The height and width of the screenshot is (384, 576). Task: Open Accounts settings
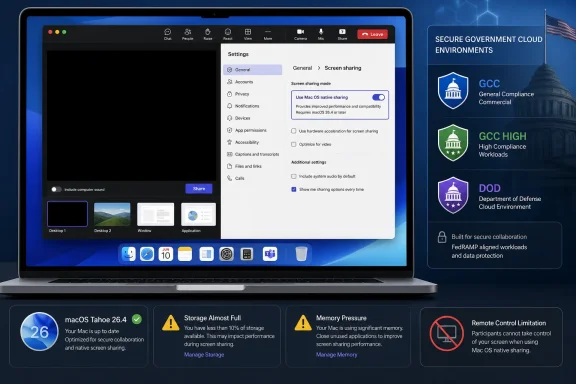point(253,82)
